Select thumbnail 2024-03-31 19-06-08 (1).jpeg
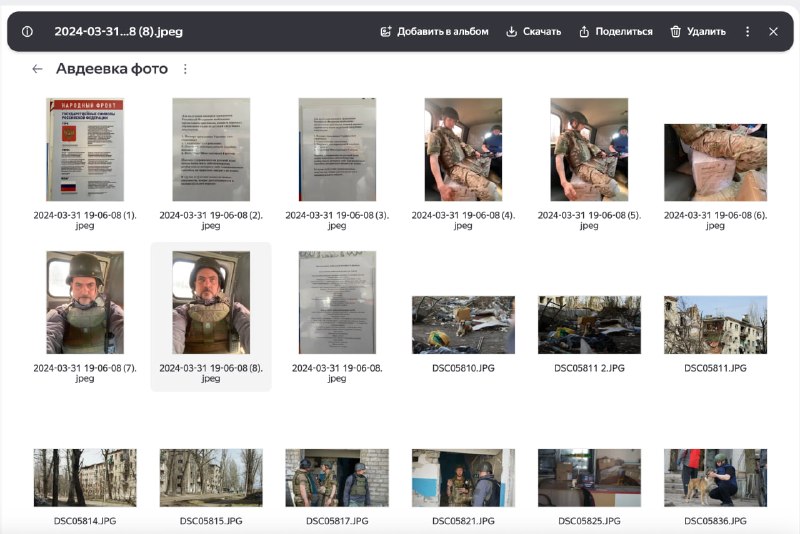 85,149
